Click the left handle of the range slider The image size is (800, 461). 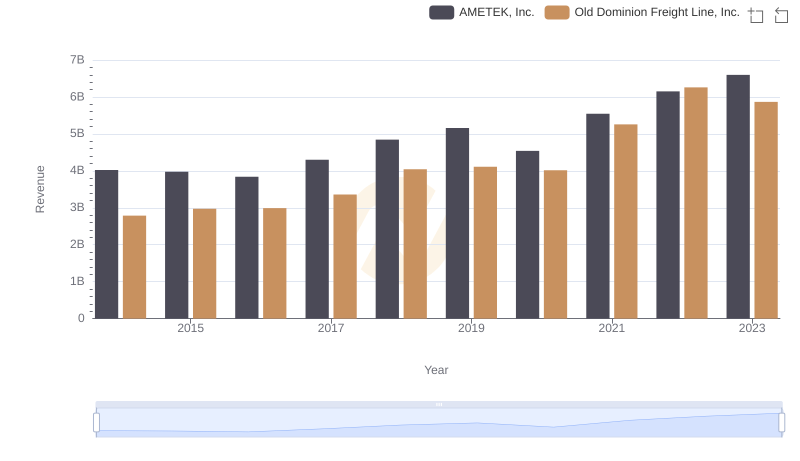96,422
